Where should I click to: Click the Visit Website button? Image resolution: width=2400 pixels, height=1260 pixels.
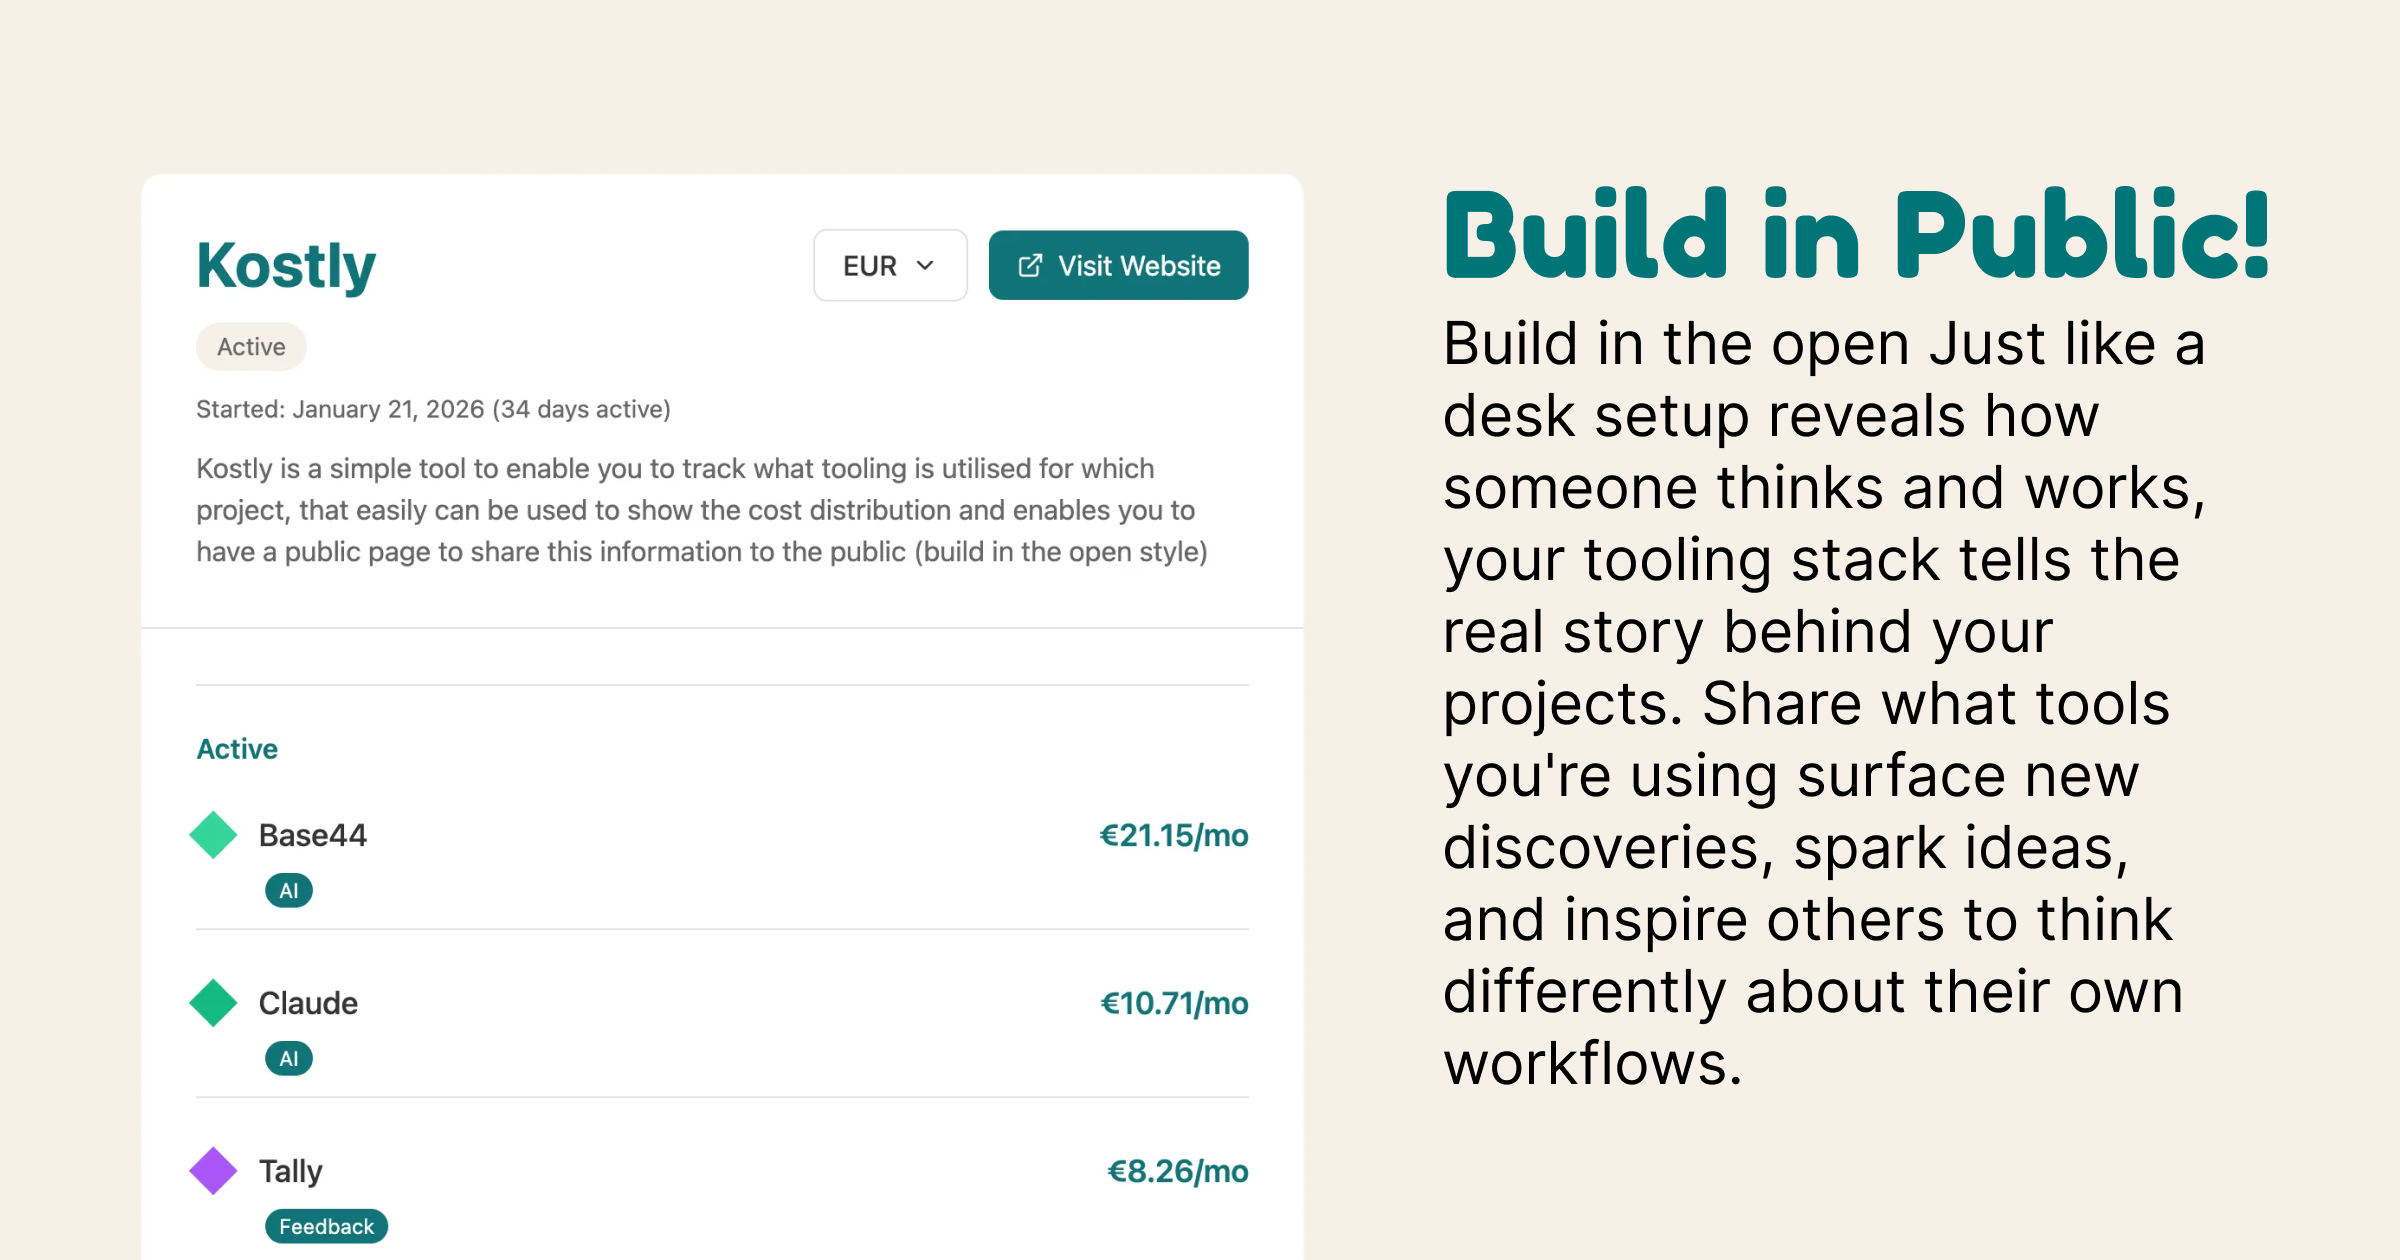tap(1117, 265)
